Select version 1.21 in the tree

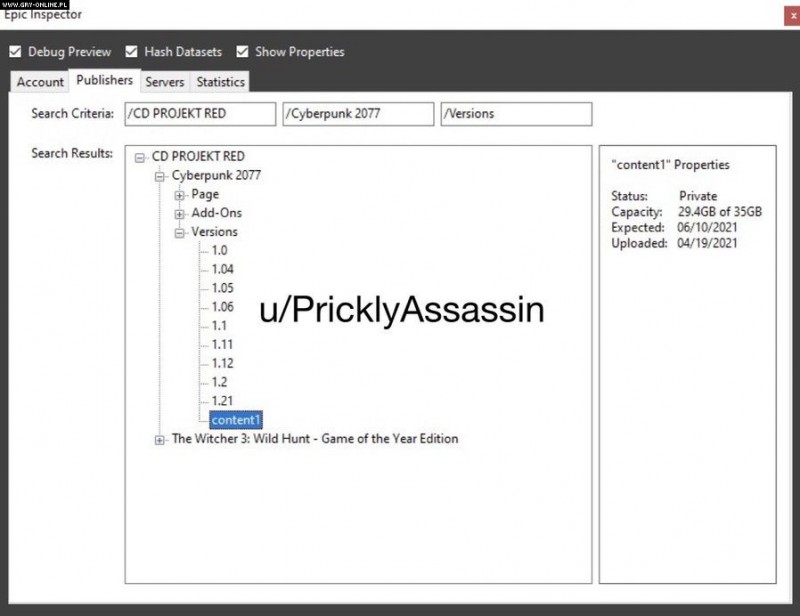222,401
